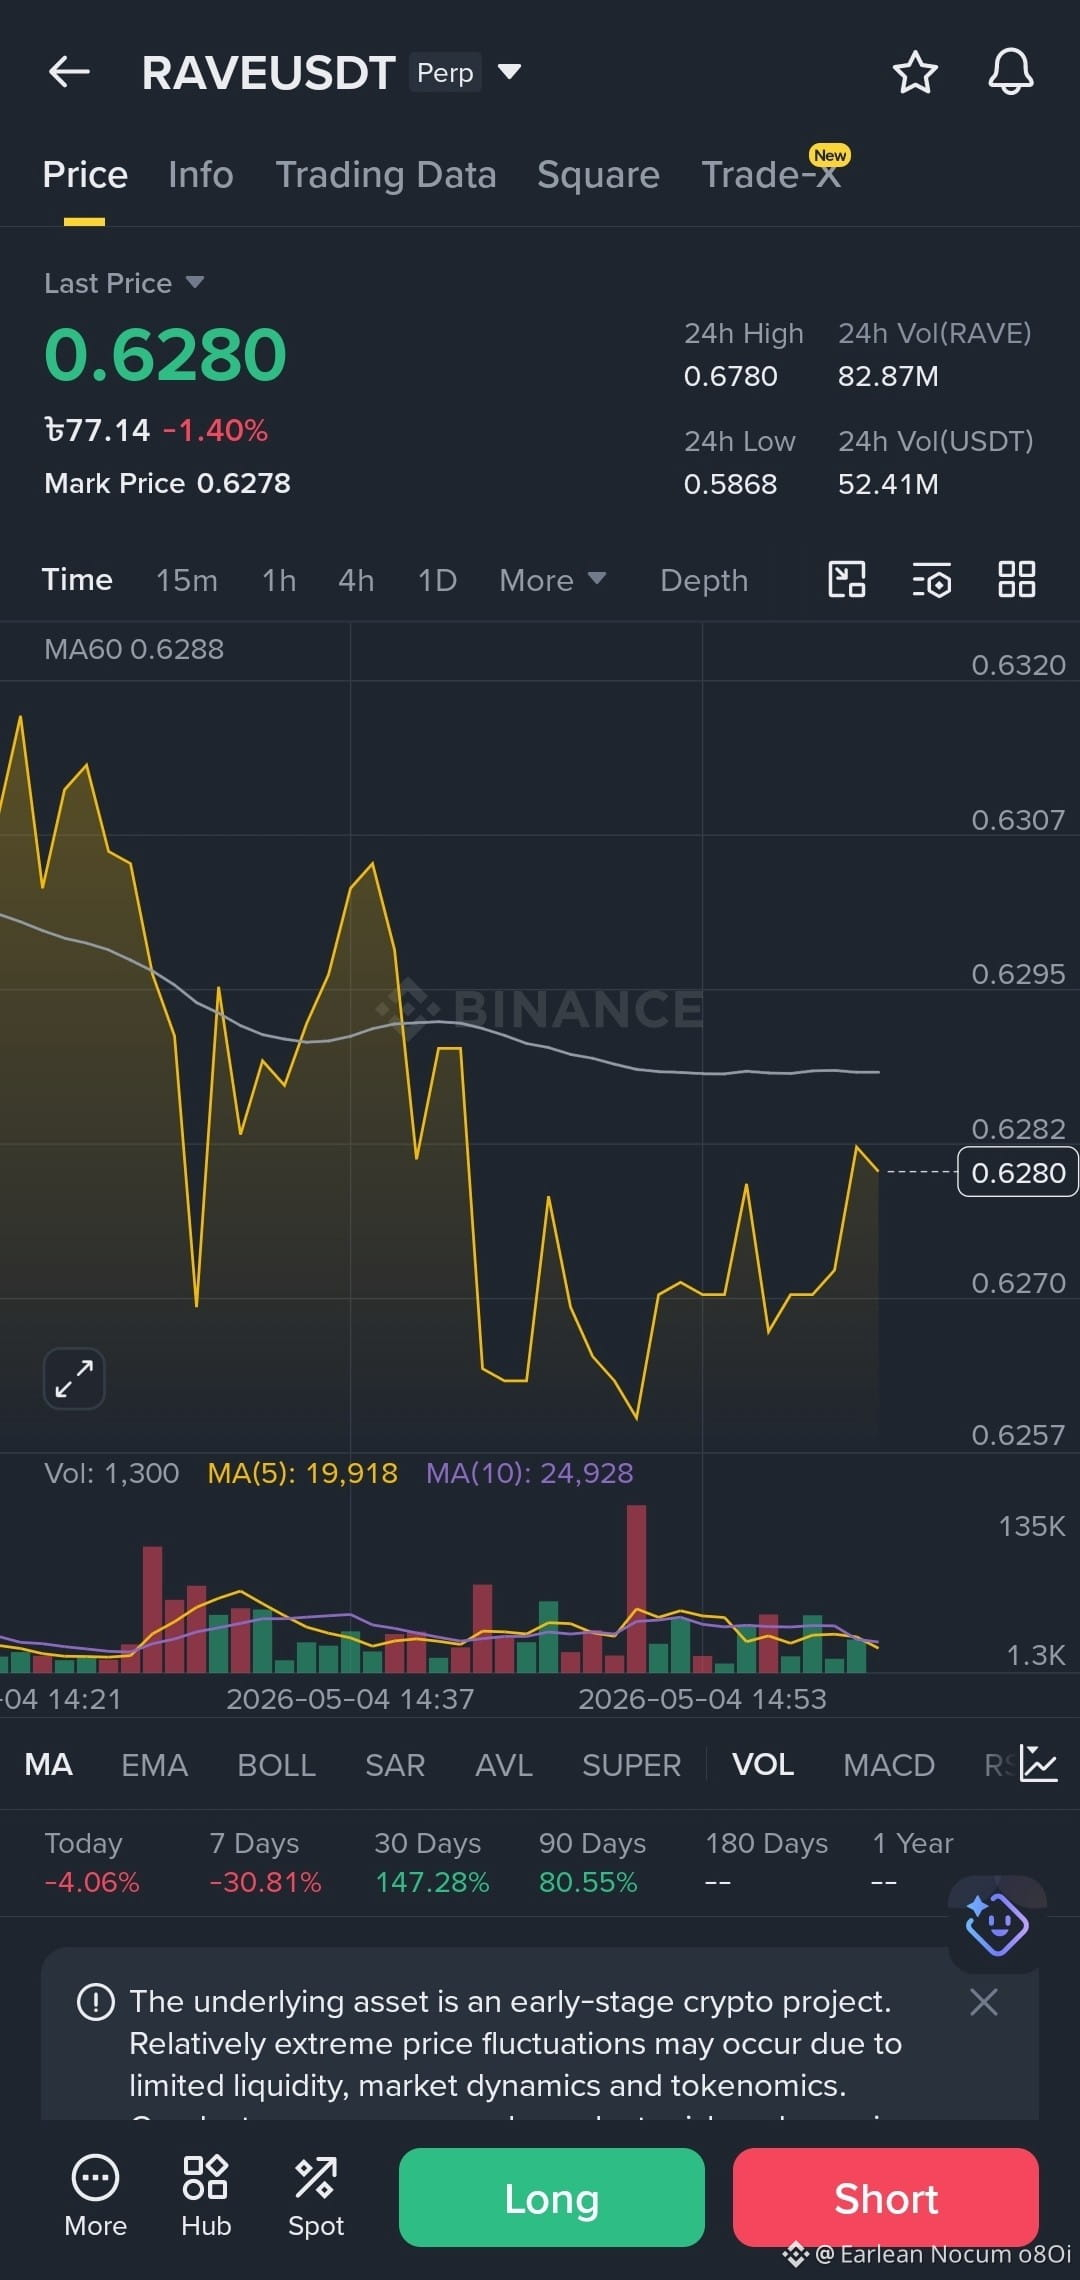Toggle the BOLL indicator
1080x2280 pixels.
276,1765
